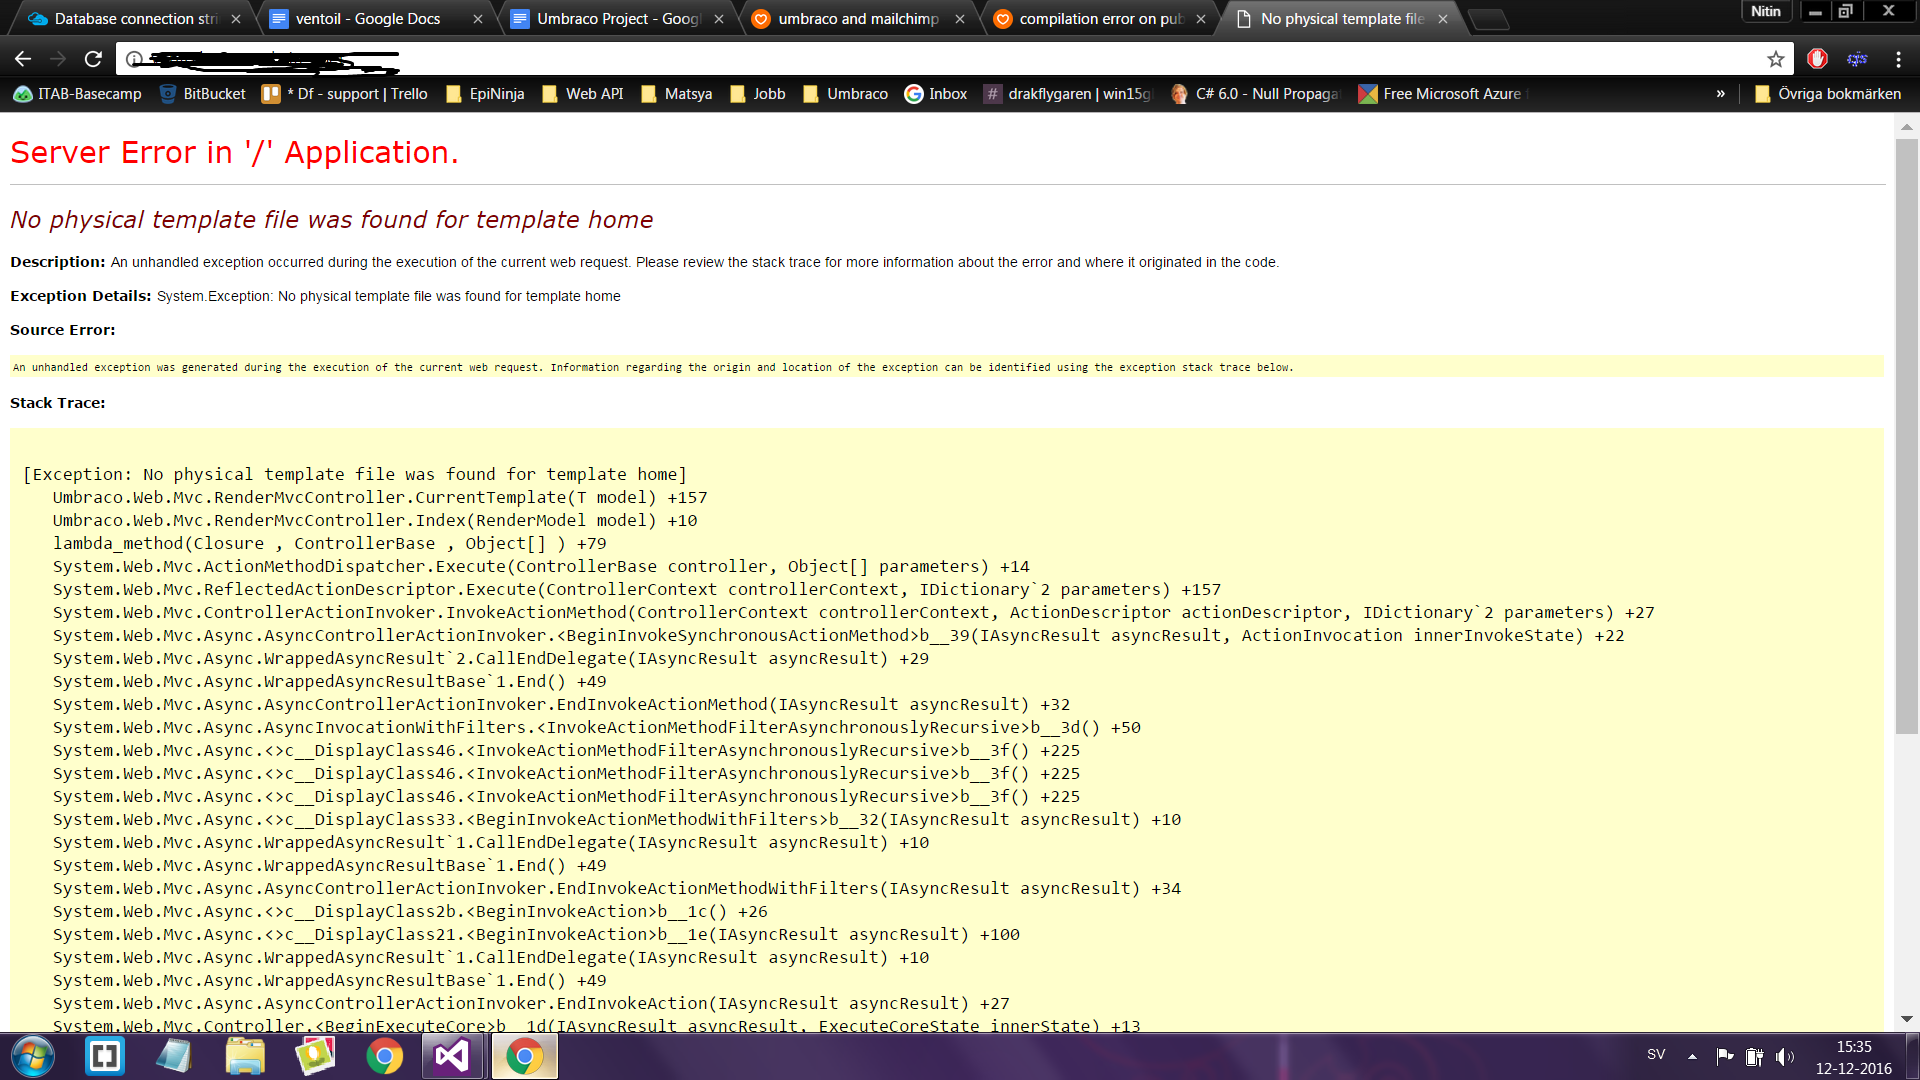
Task: Open the red shield extension icon
Action: tap(1817, 59)
